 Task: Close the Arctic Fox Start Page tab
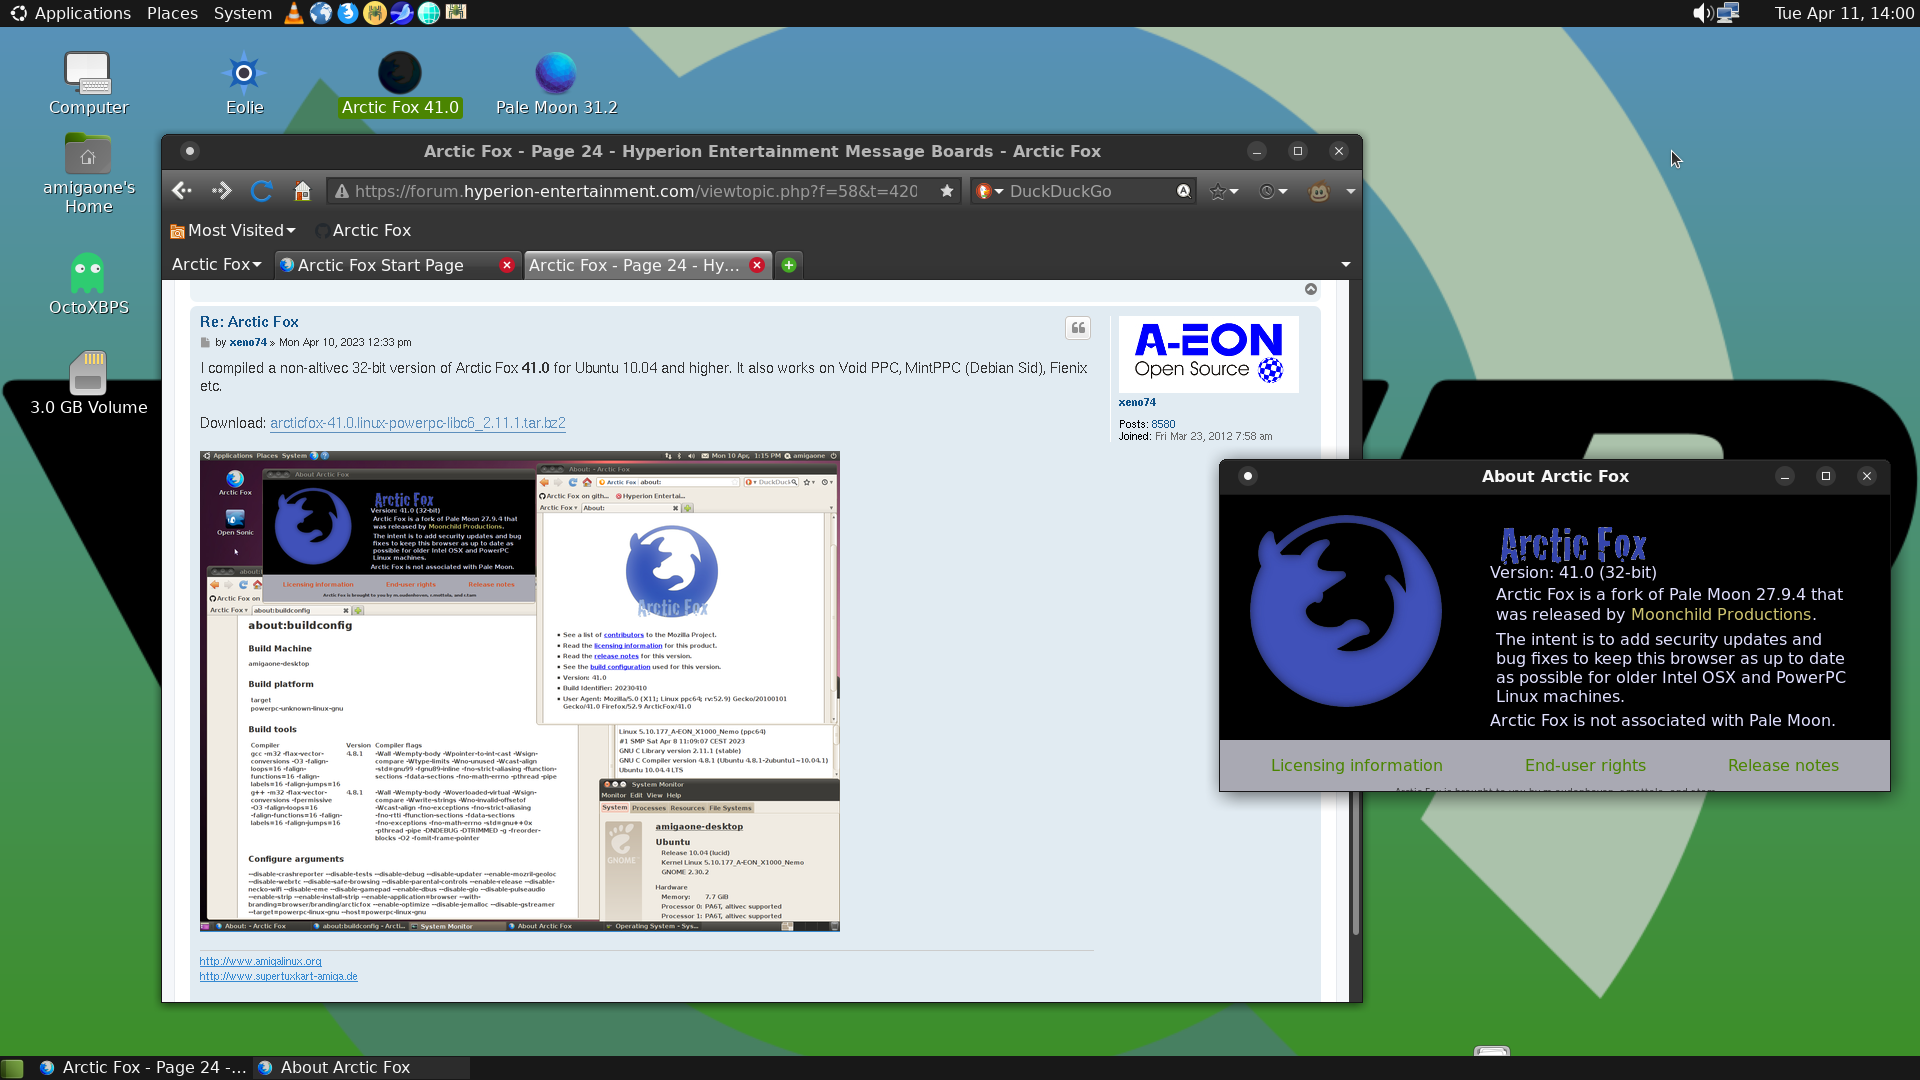507,265
